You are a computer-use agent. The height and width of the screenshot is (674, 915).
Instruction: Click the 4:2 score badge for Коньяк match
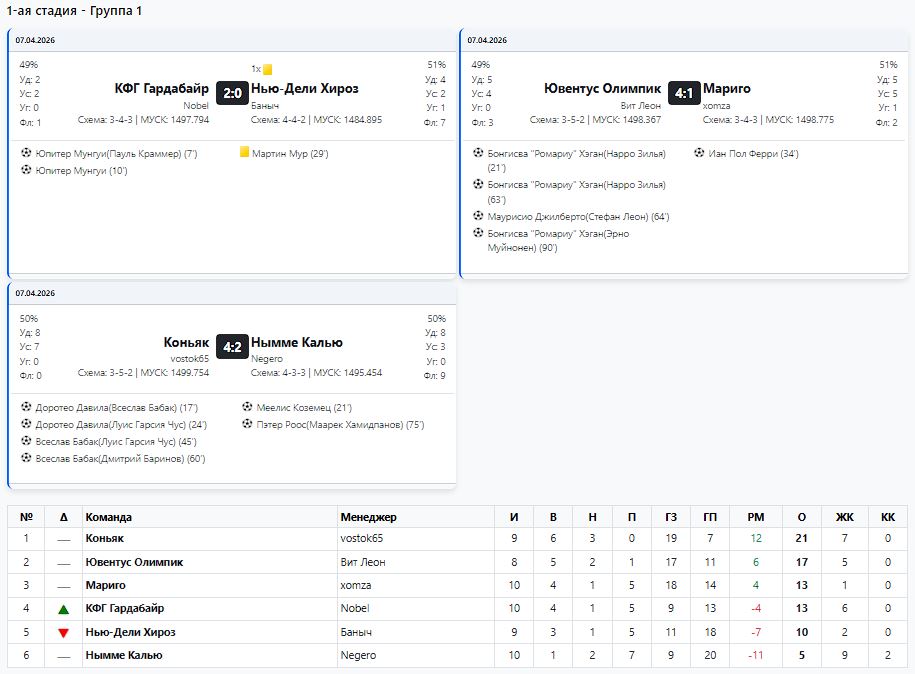point(232,347)
